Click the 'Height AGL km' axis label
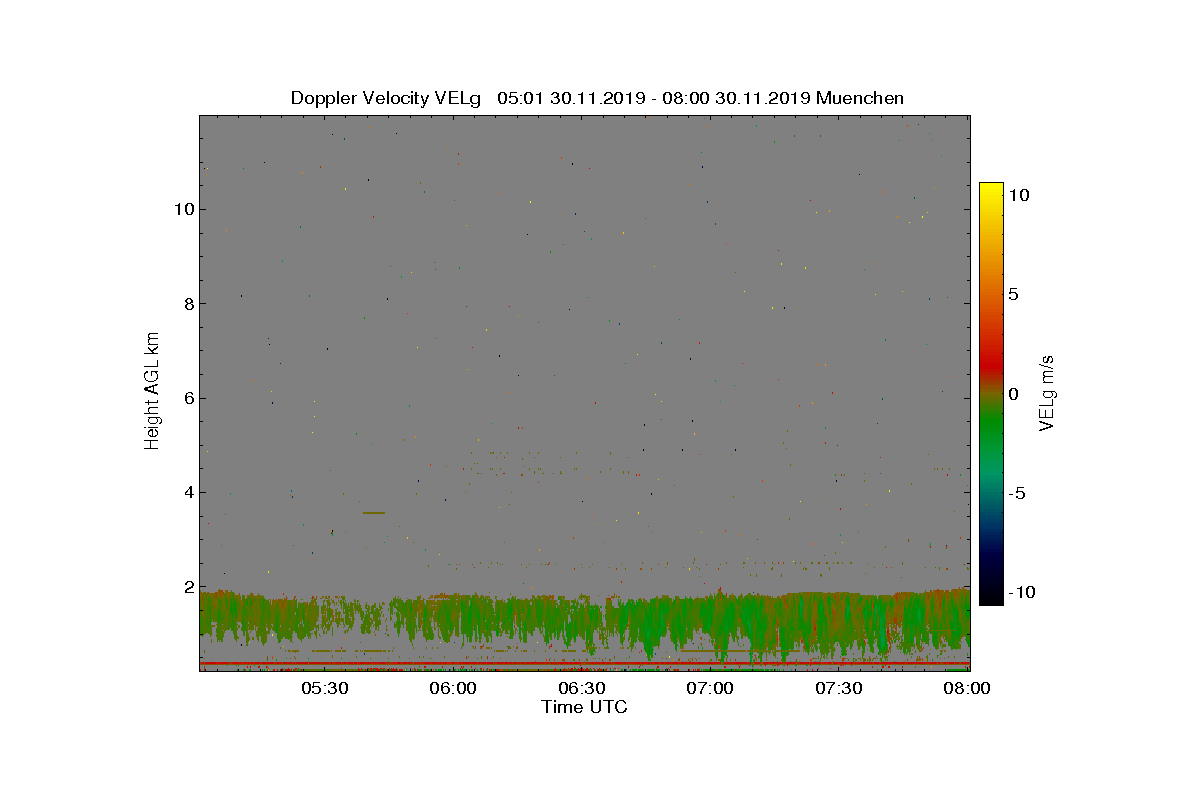Image resolution: width=1200 pixels, height=800 pixels. click(x=152, y=393)
